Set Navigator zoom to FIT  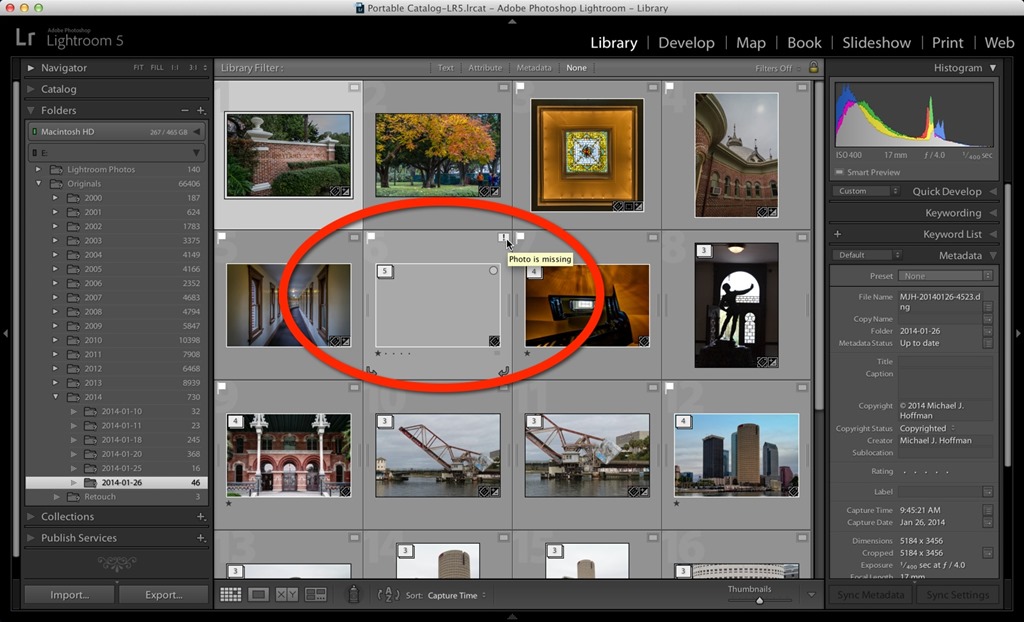pyautogui.click(x=138, y=68)
